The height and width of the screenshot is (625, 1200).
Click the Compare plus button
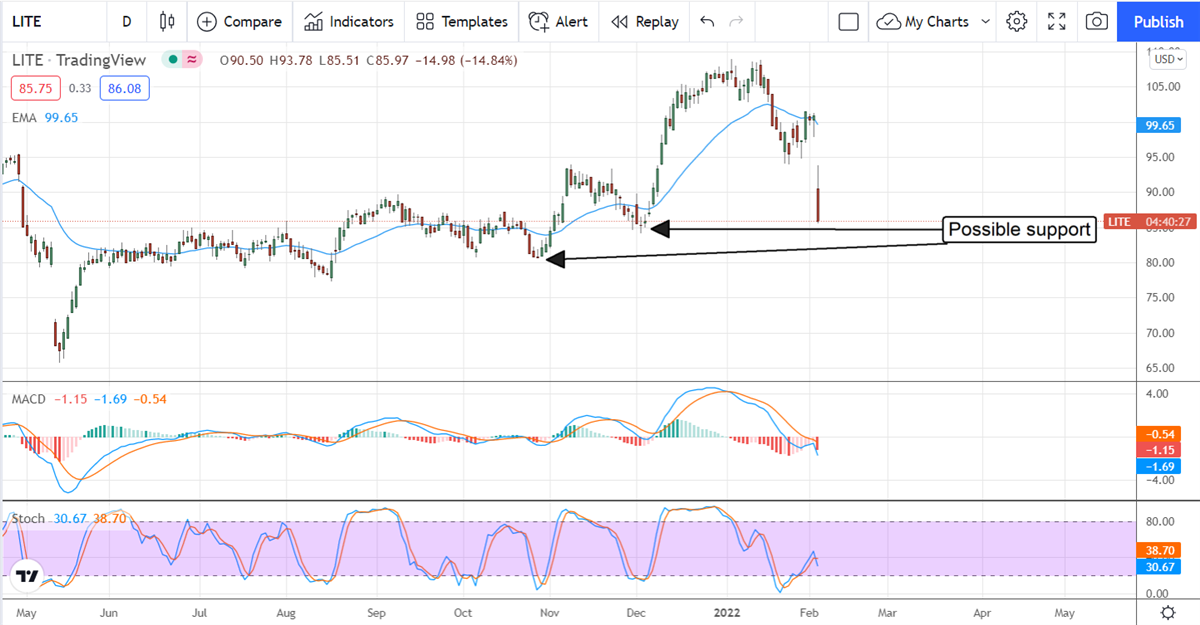tap(239, 21)
